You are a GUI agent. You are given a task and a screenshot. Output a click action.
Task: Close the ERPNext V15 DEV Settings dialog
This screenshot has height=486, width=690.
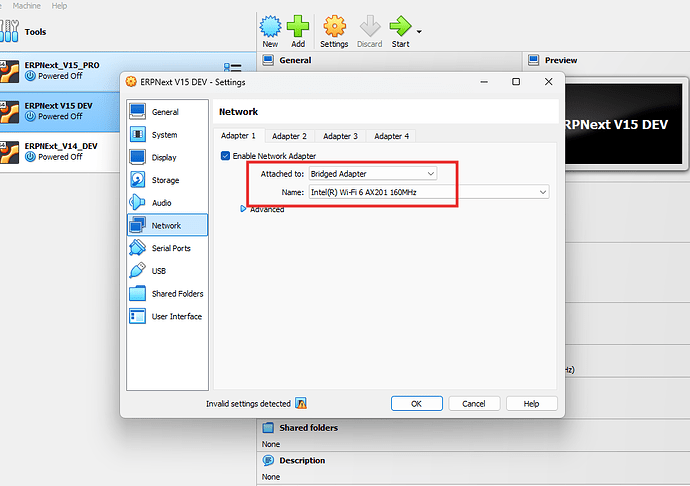click(548, 82)
